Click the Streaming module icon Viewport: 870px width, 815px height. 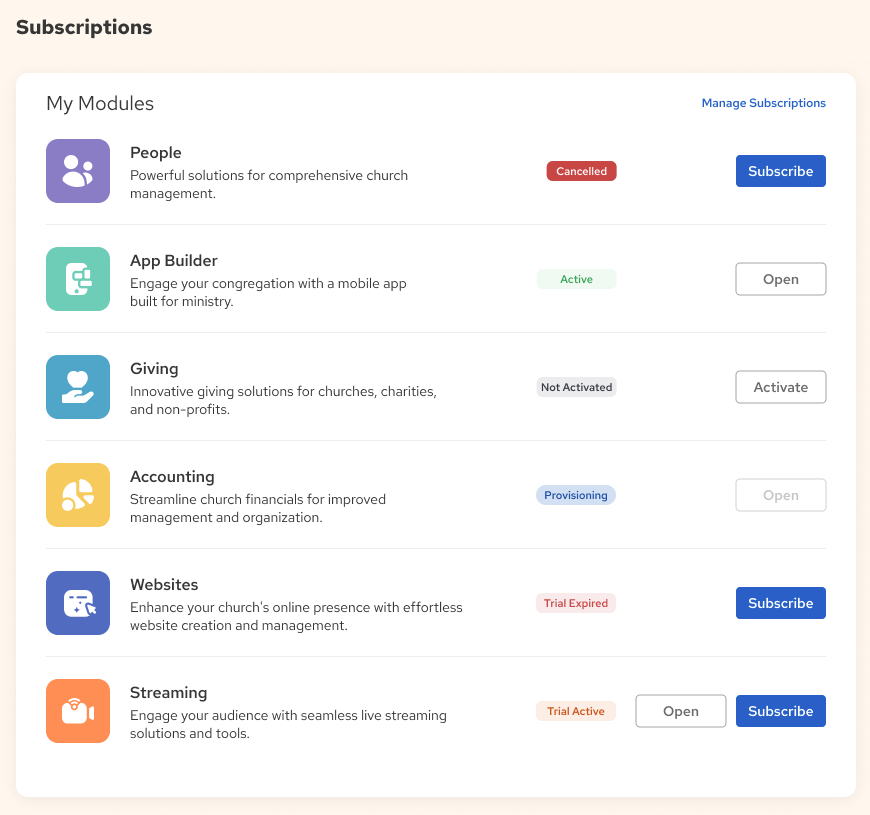tap(77, 710)
